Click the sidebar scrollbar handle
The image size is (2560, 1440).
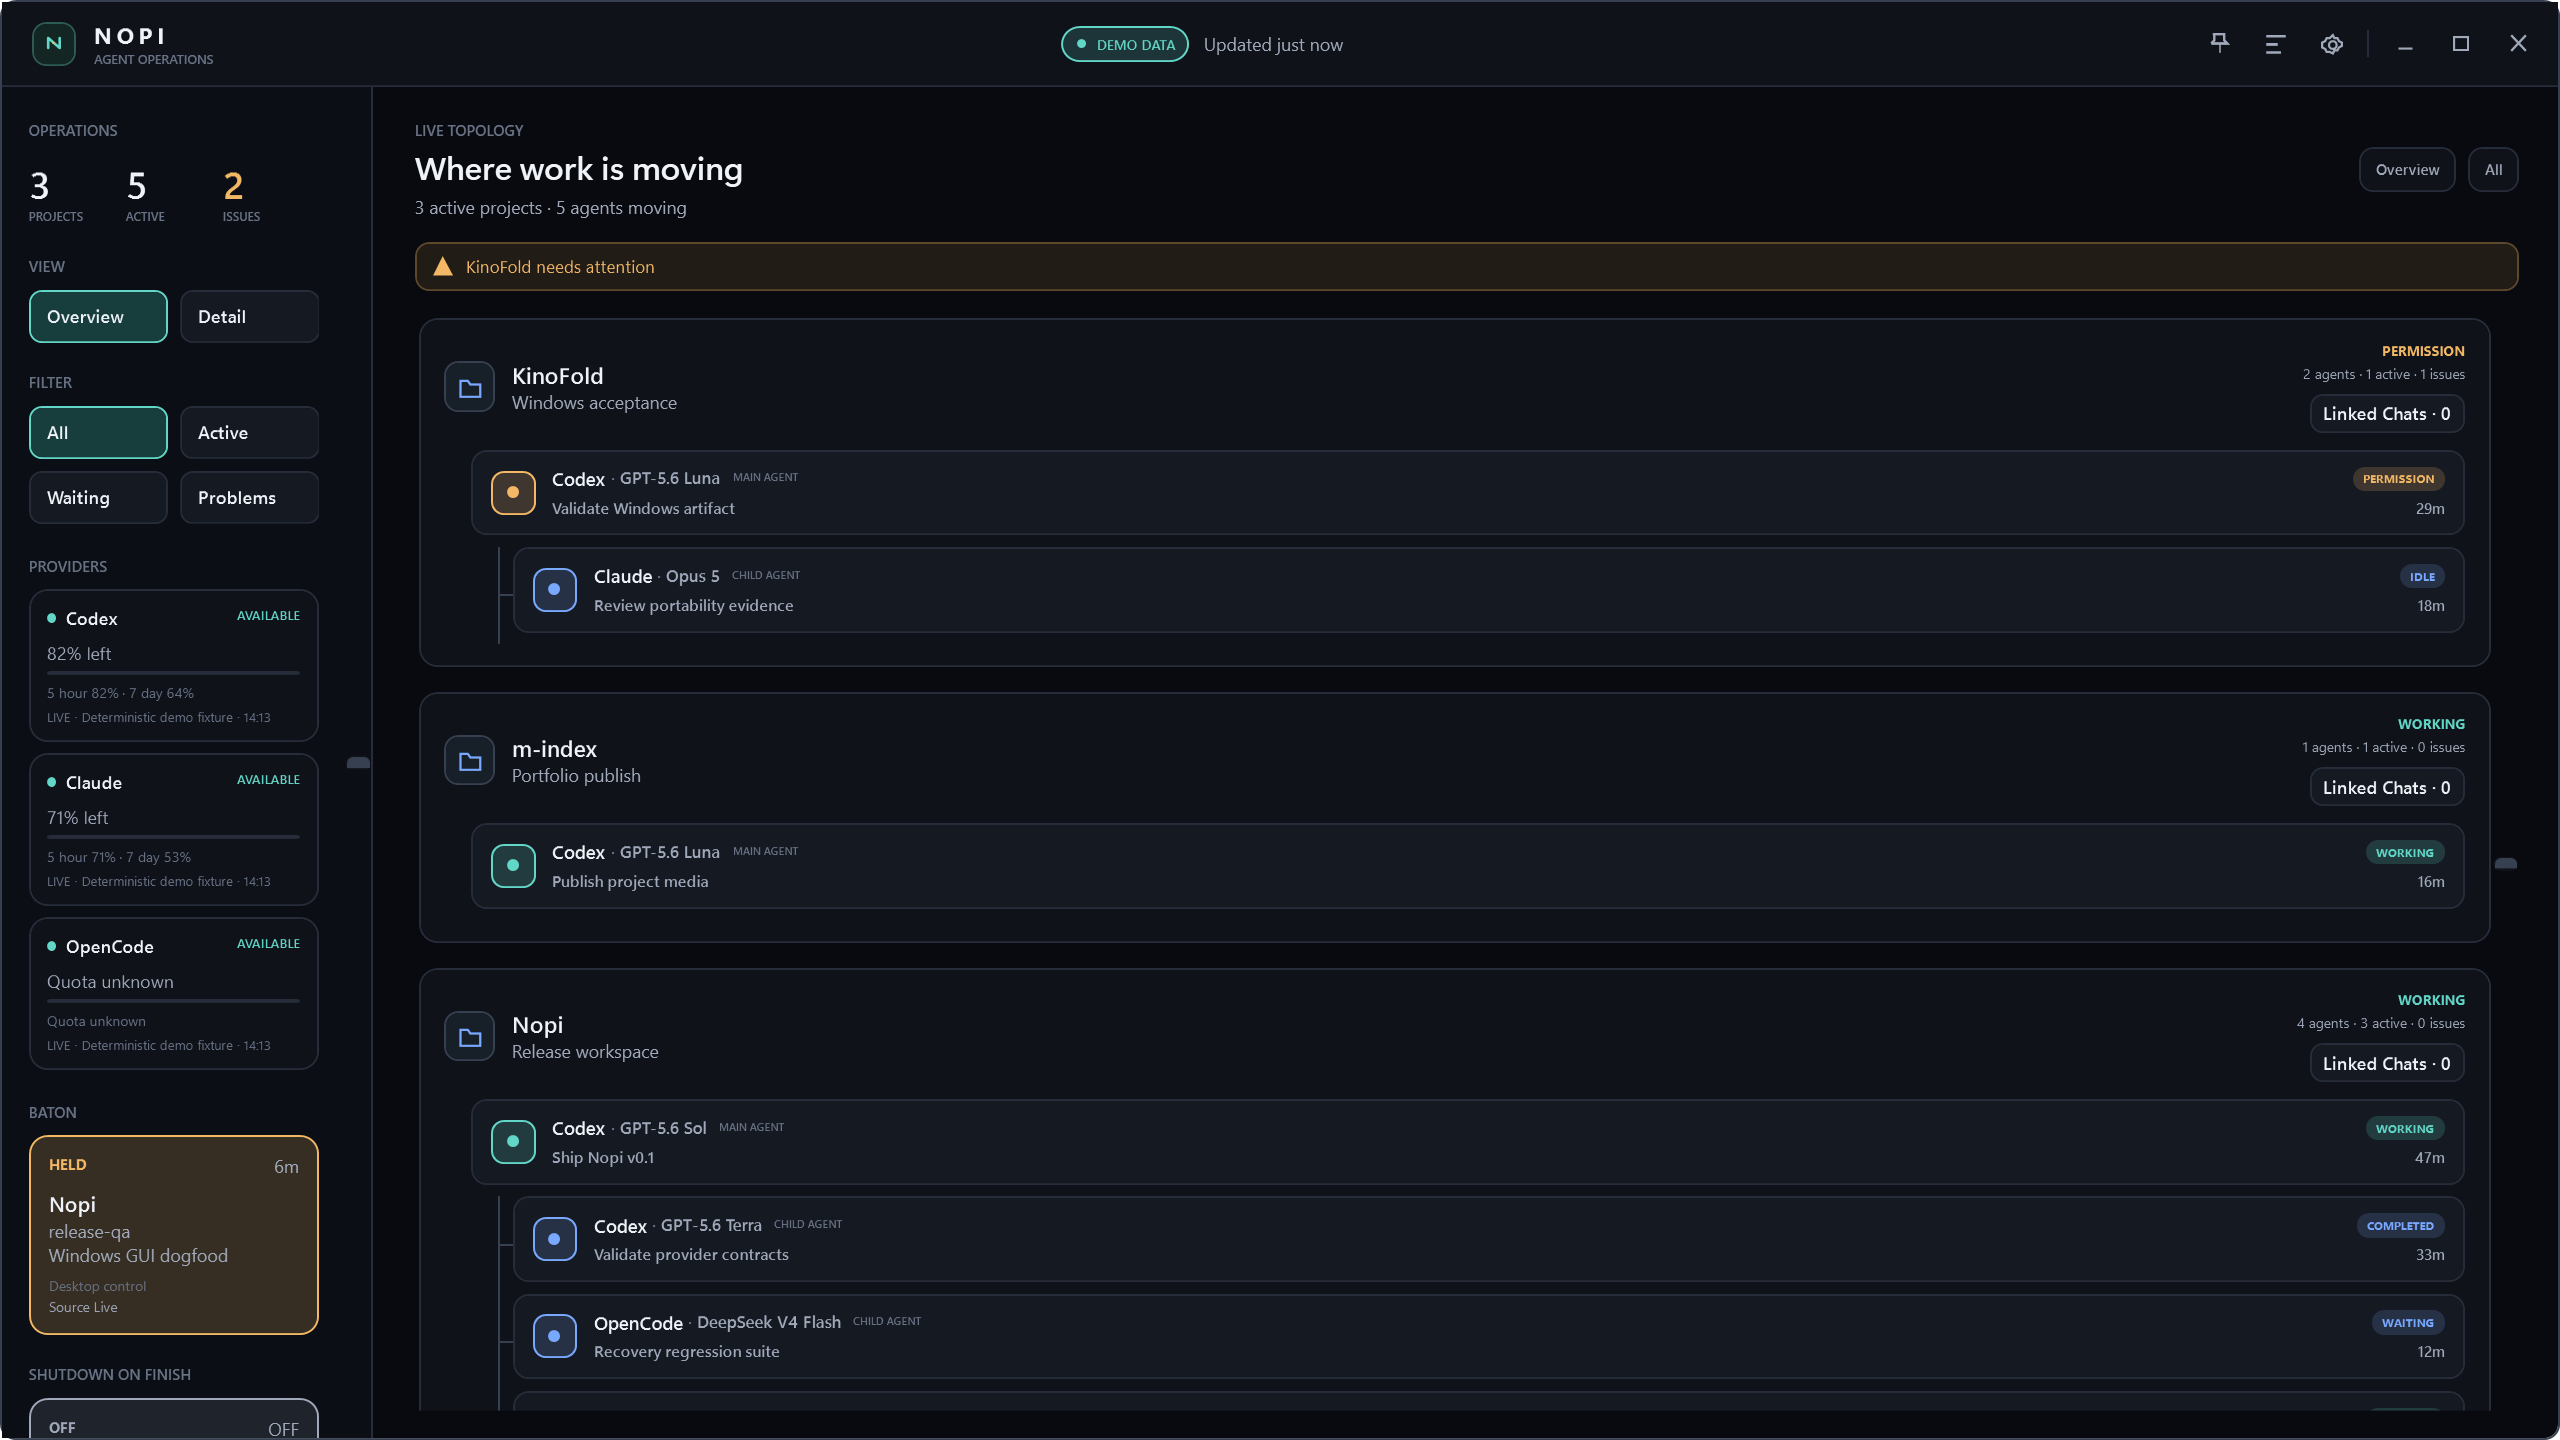pyautogui.click(x=358, y=763)
